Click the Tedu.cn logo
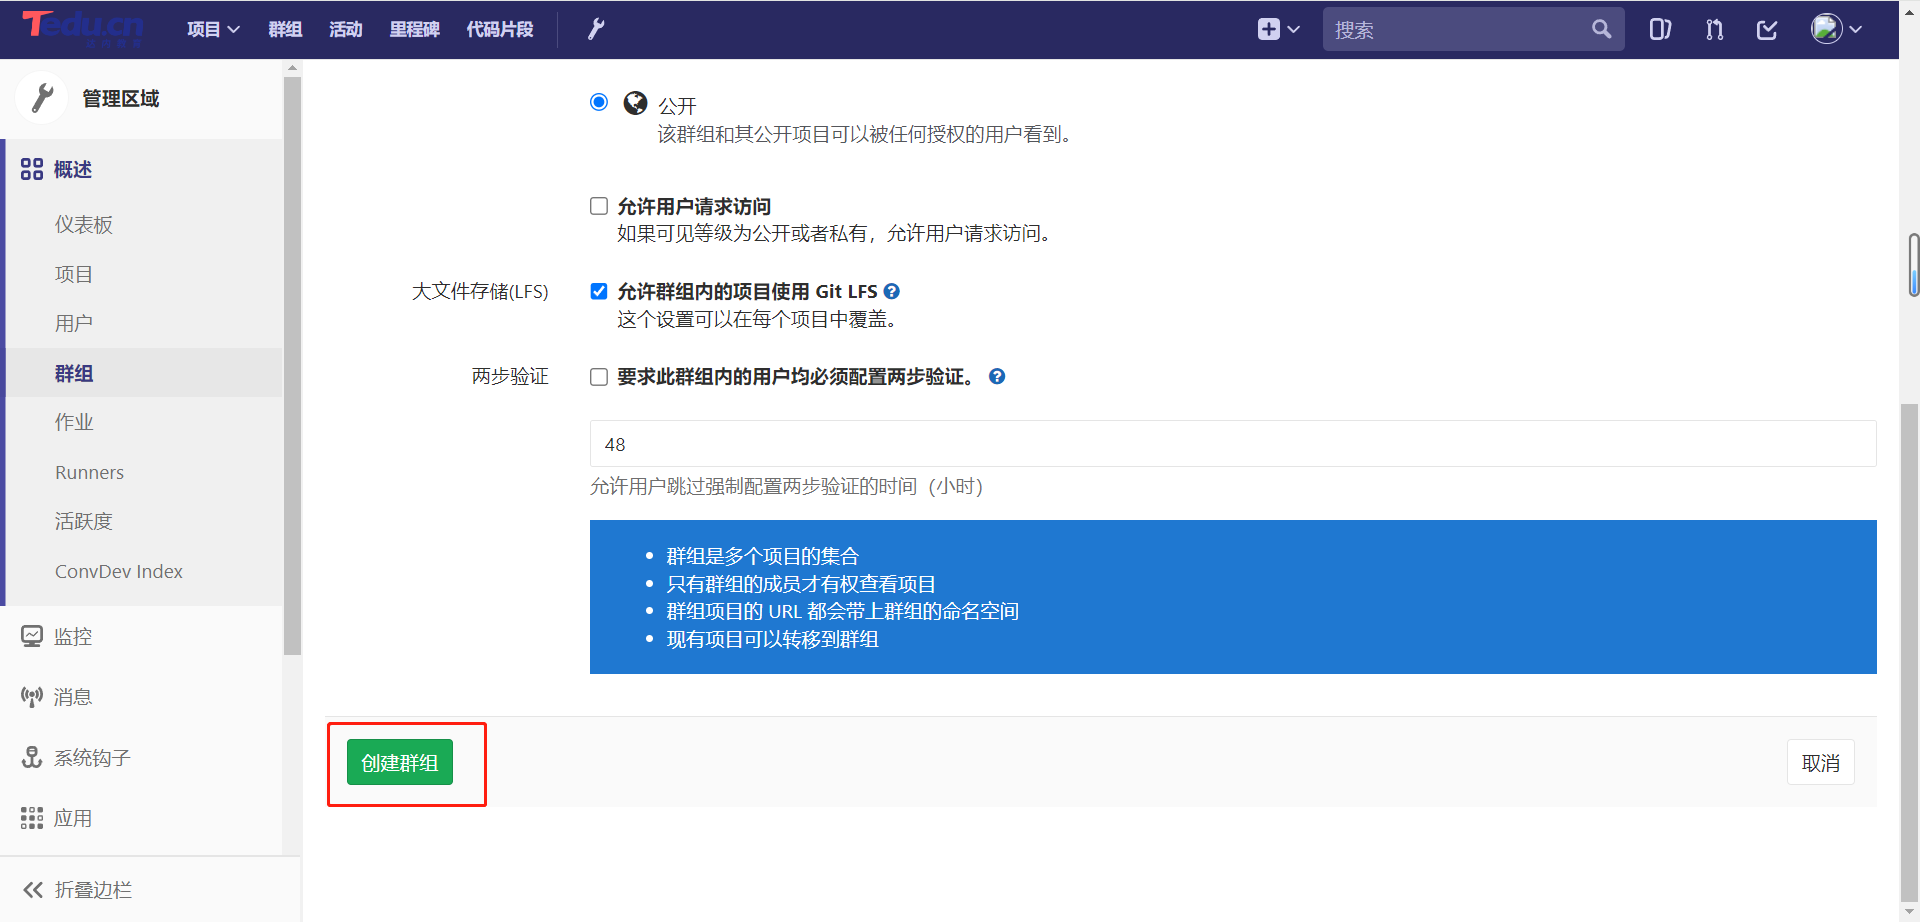Viewport: 1920px width, 922px height. point(83,27)
